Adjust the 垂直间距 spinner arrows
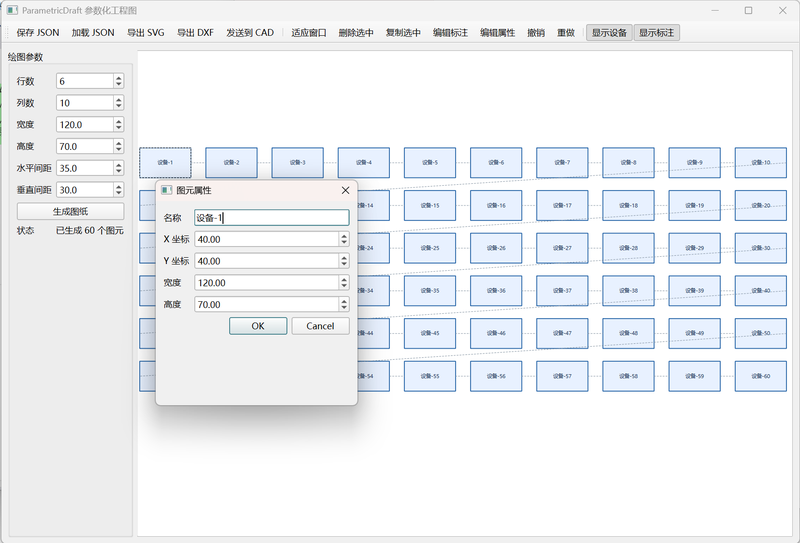The height and width of the screenshot is (543, 800). 119,190
